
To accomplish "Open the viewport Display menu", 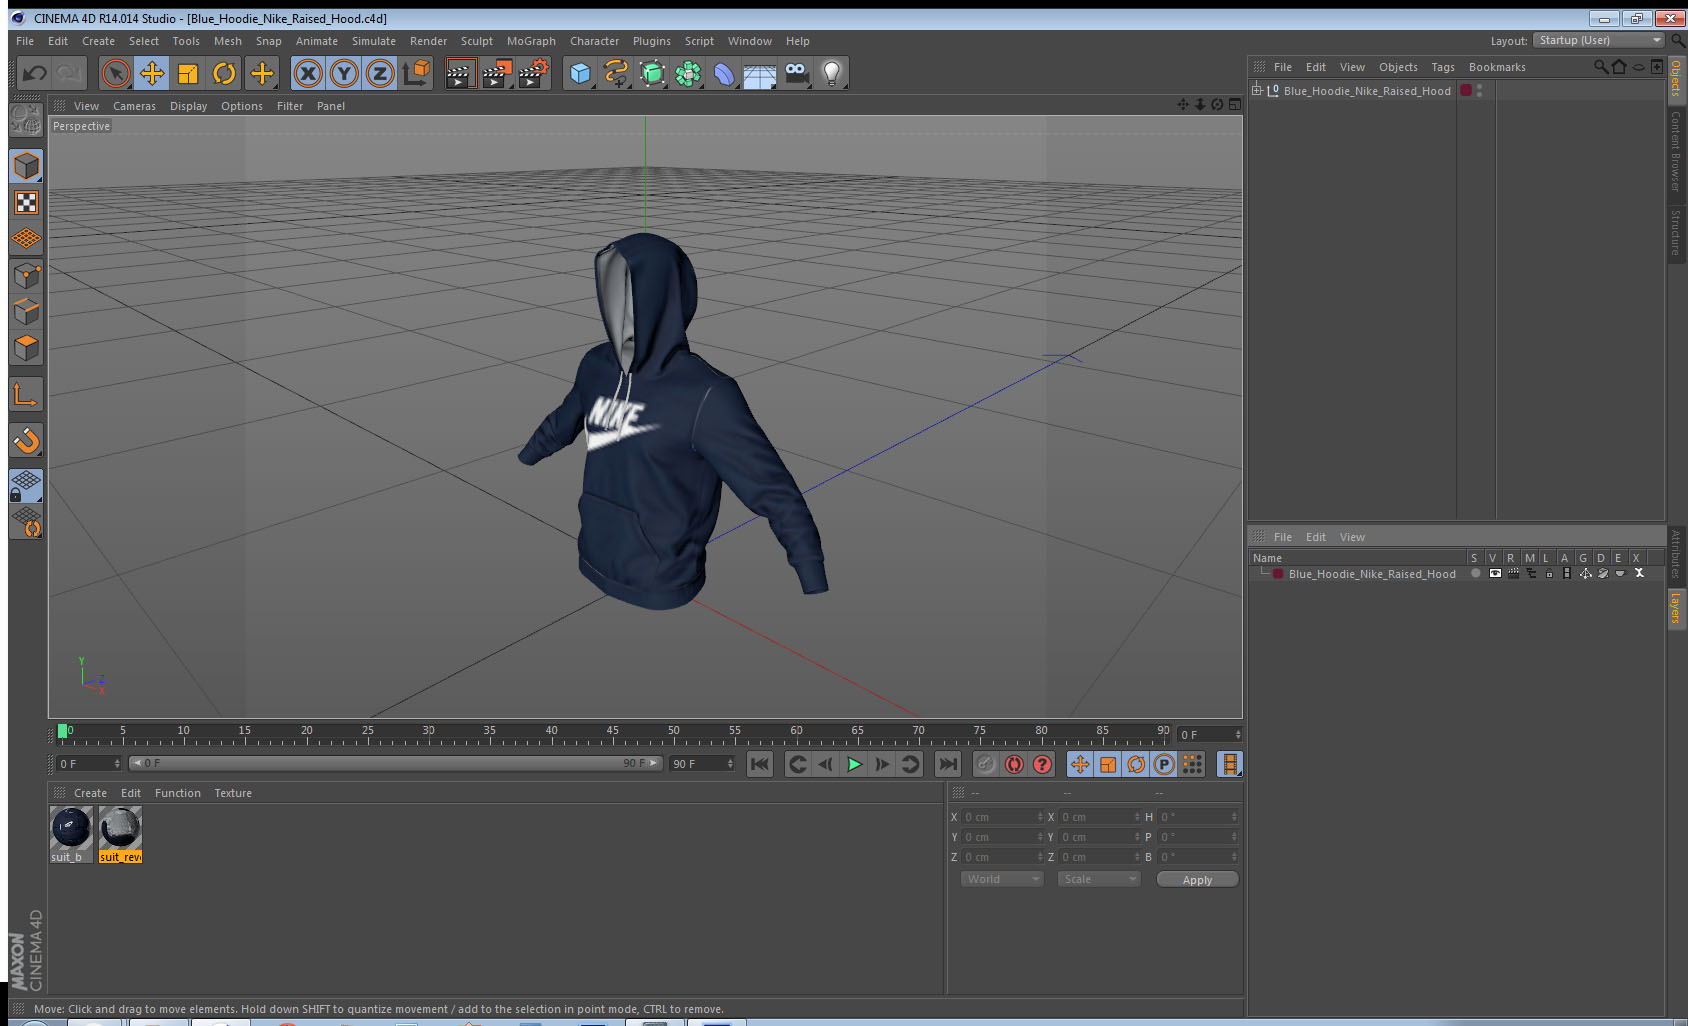I will click(x=188, y=106).
